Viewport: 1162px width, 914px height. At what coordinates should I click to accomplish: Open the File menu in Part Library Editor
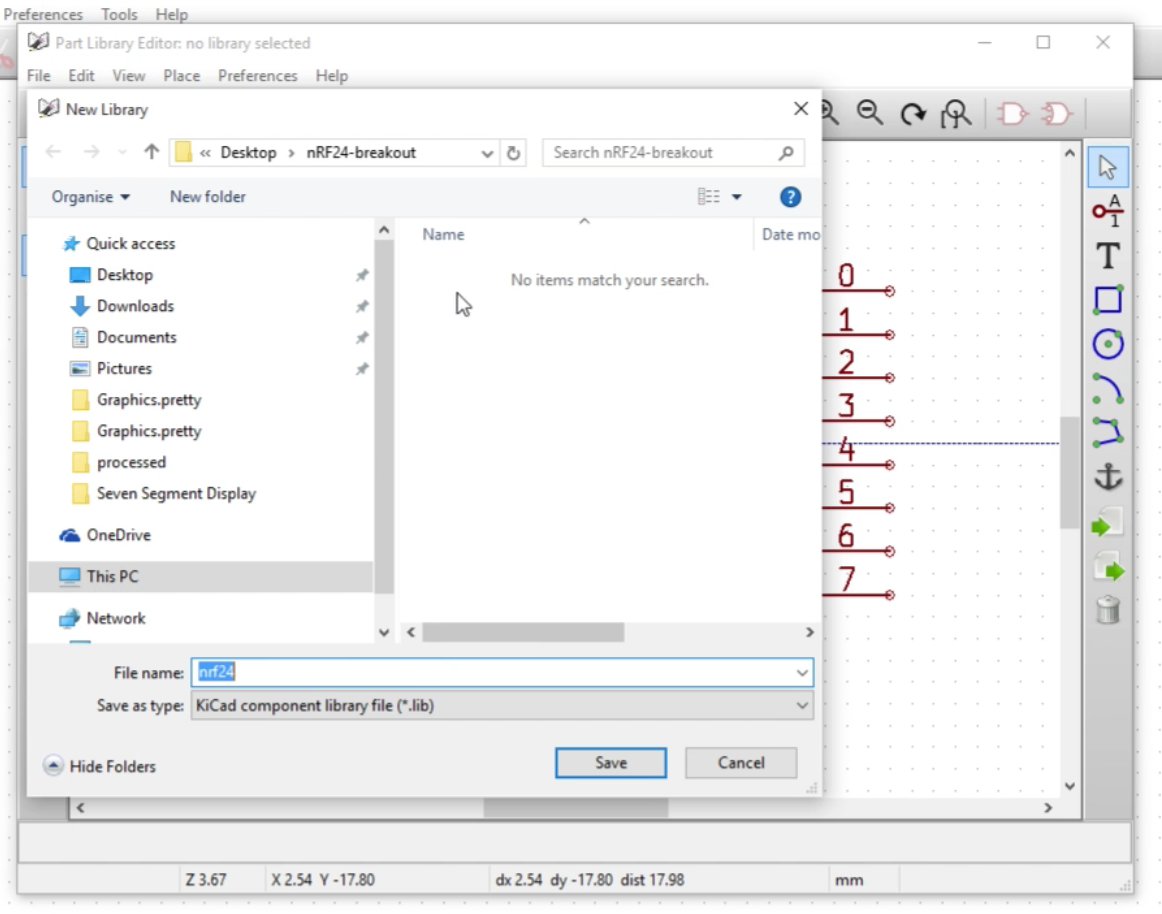point(39,76)
